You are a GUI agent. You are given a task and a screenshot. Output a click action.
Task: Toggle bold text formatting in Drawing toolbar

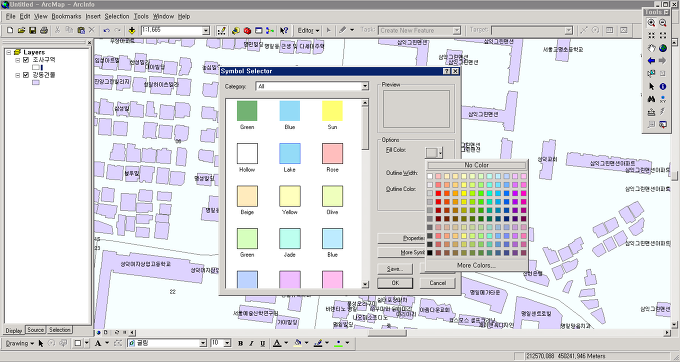tap(240, 343)
